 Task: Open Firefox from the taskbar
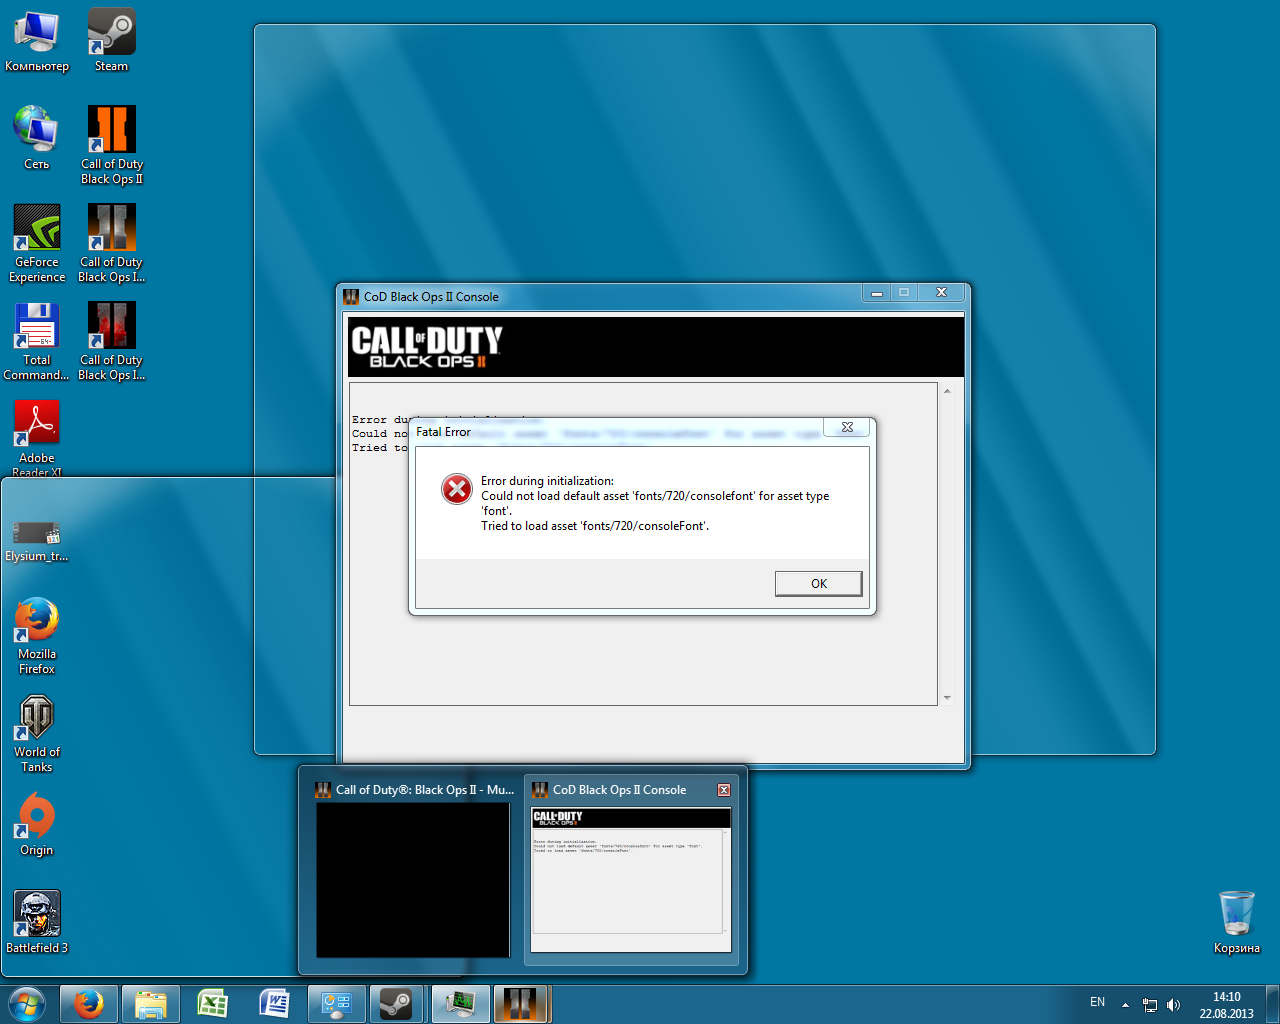click(89, 1004)
